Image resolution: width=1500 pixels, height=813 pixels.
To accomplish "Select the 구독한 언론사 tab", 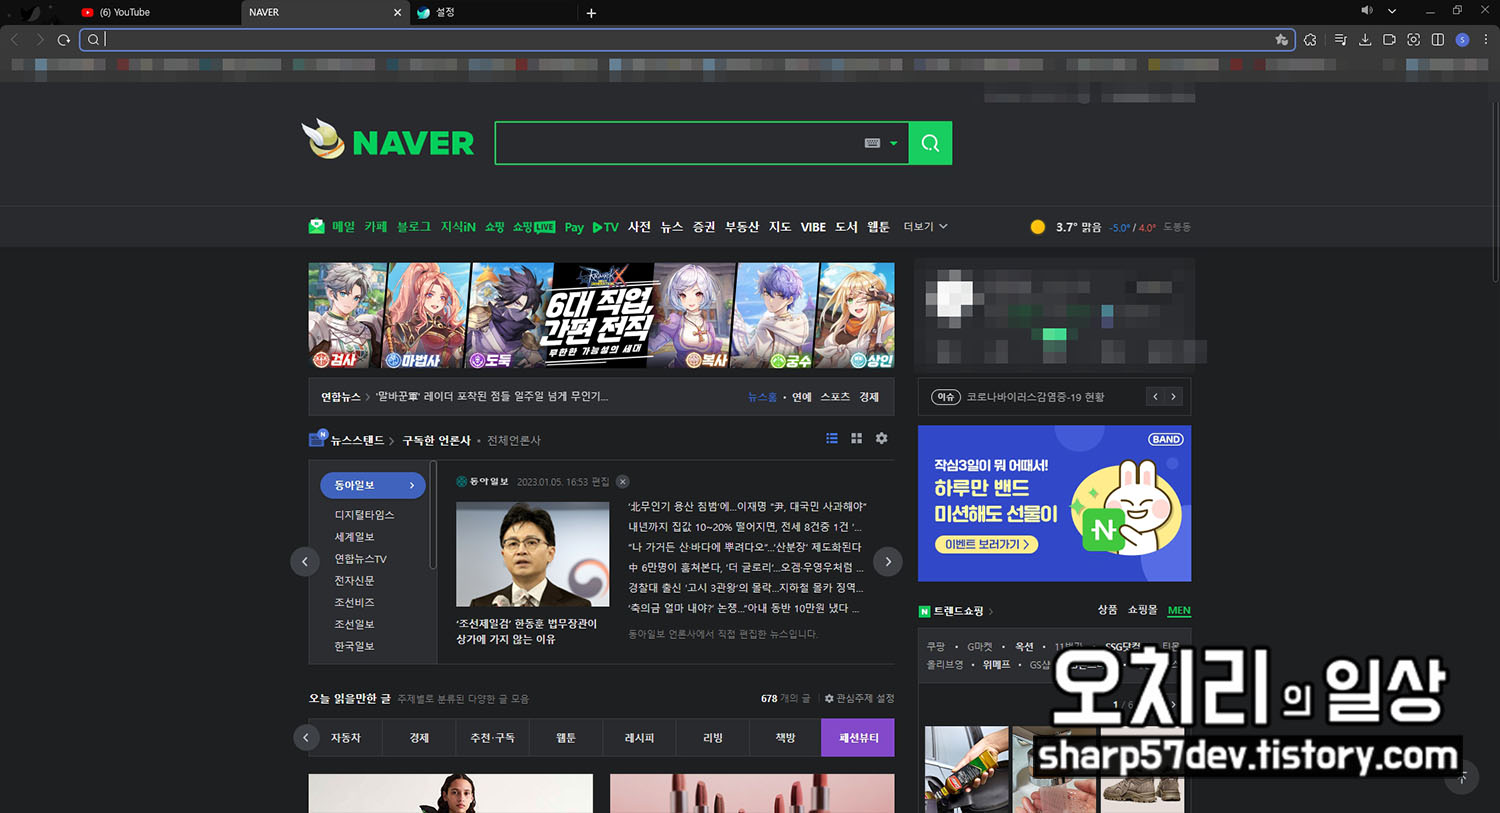I will click(436, 440).
